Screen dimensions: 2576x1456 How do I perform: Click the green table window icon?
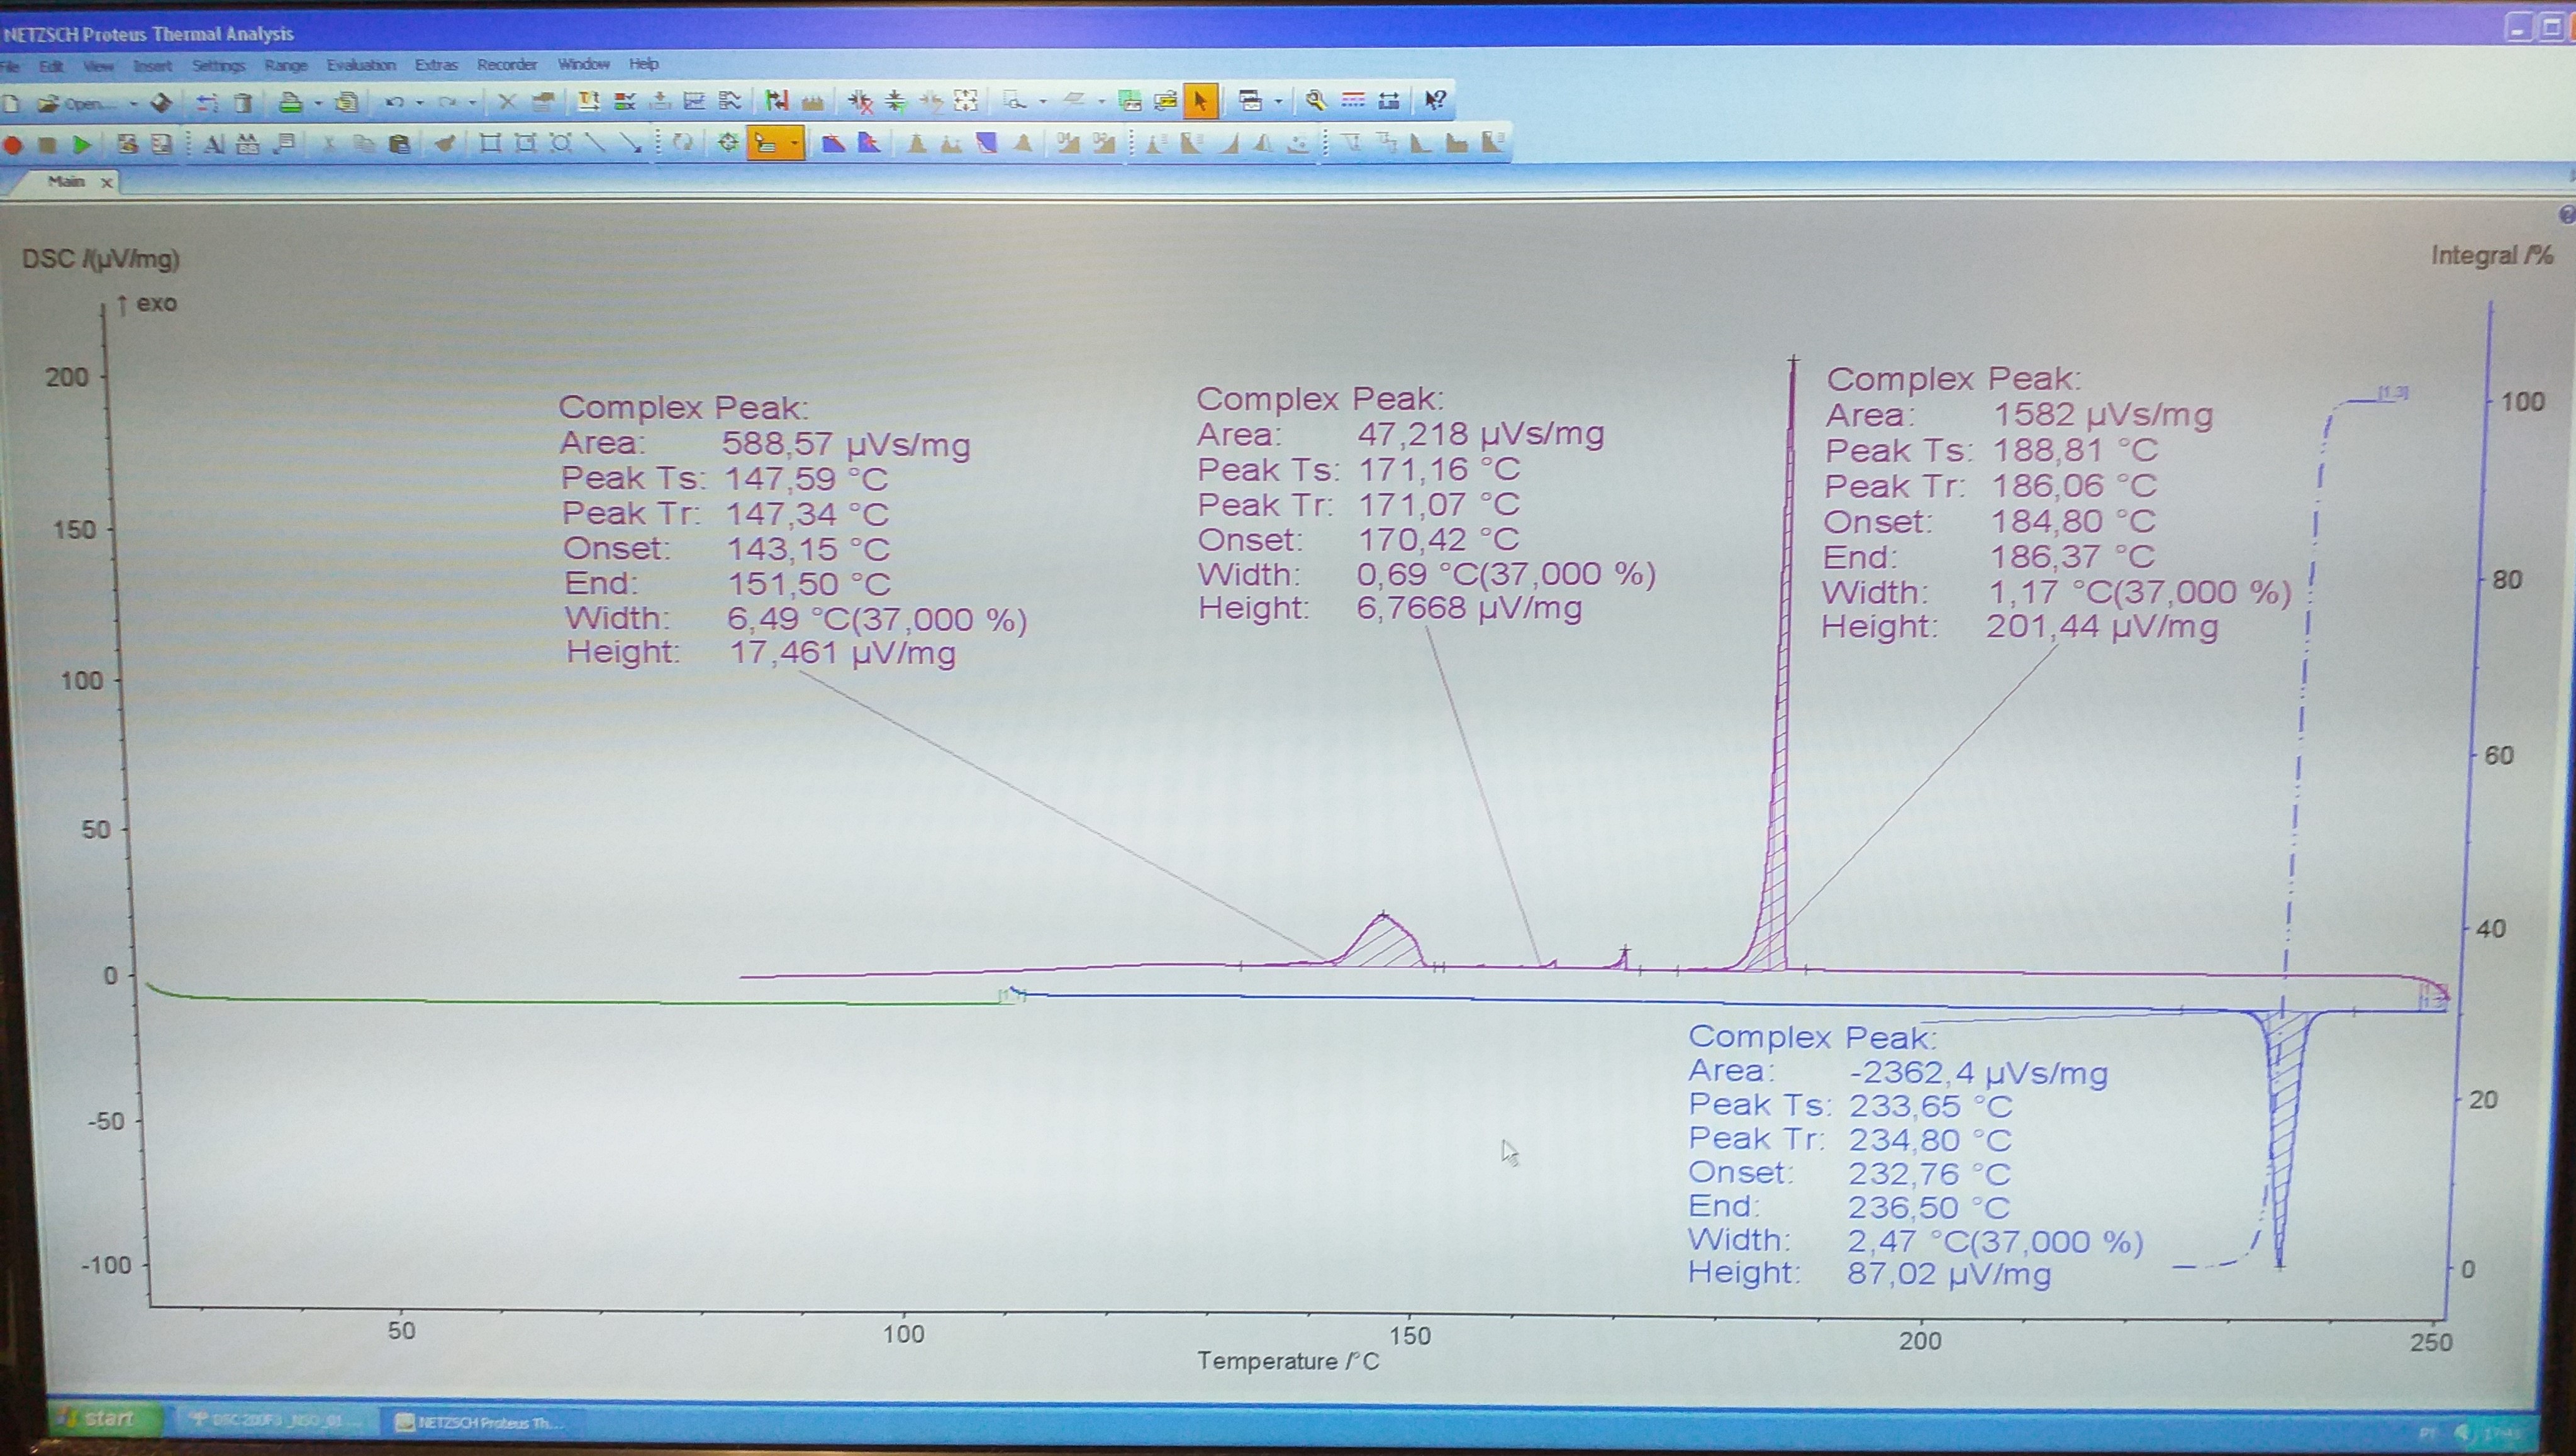point(1130,101)
